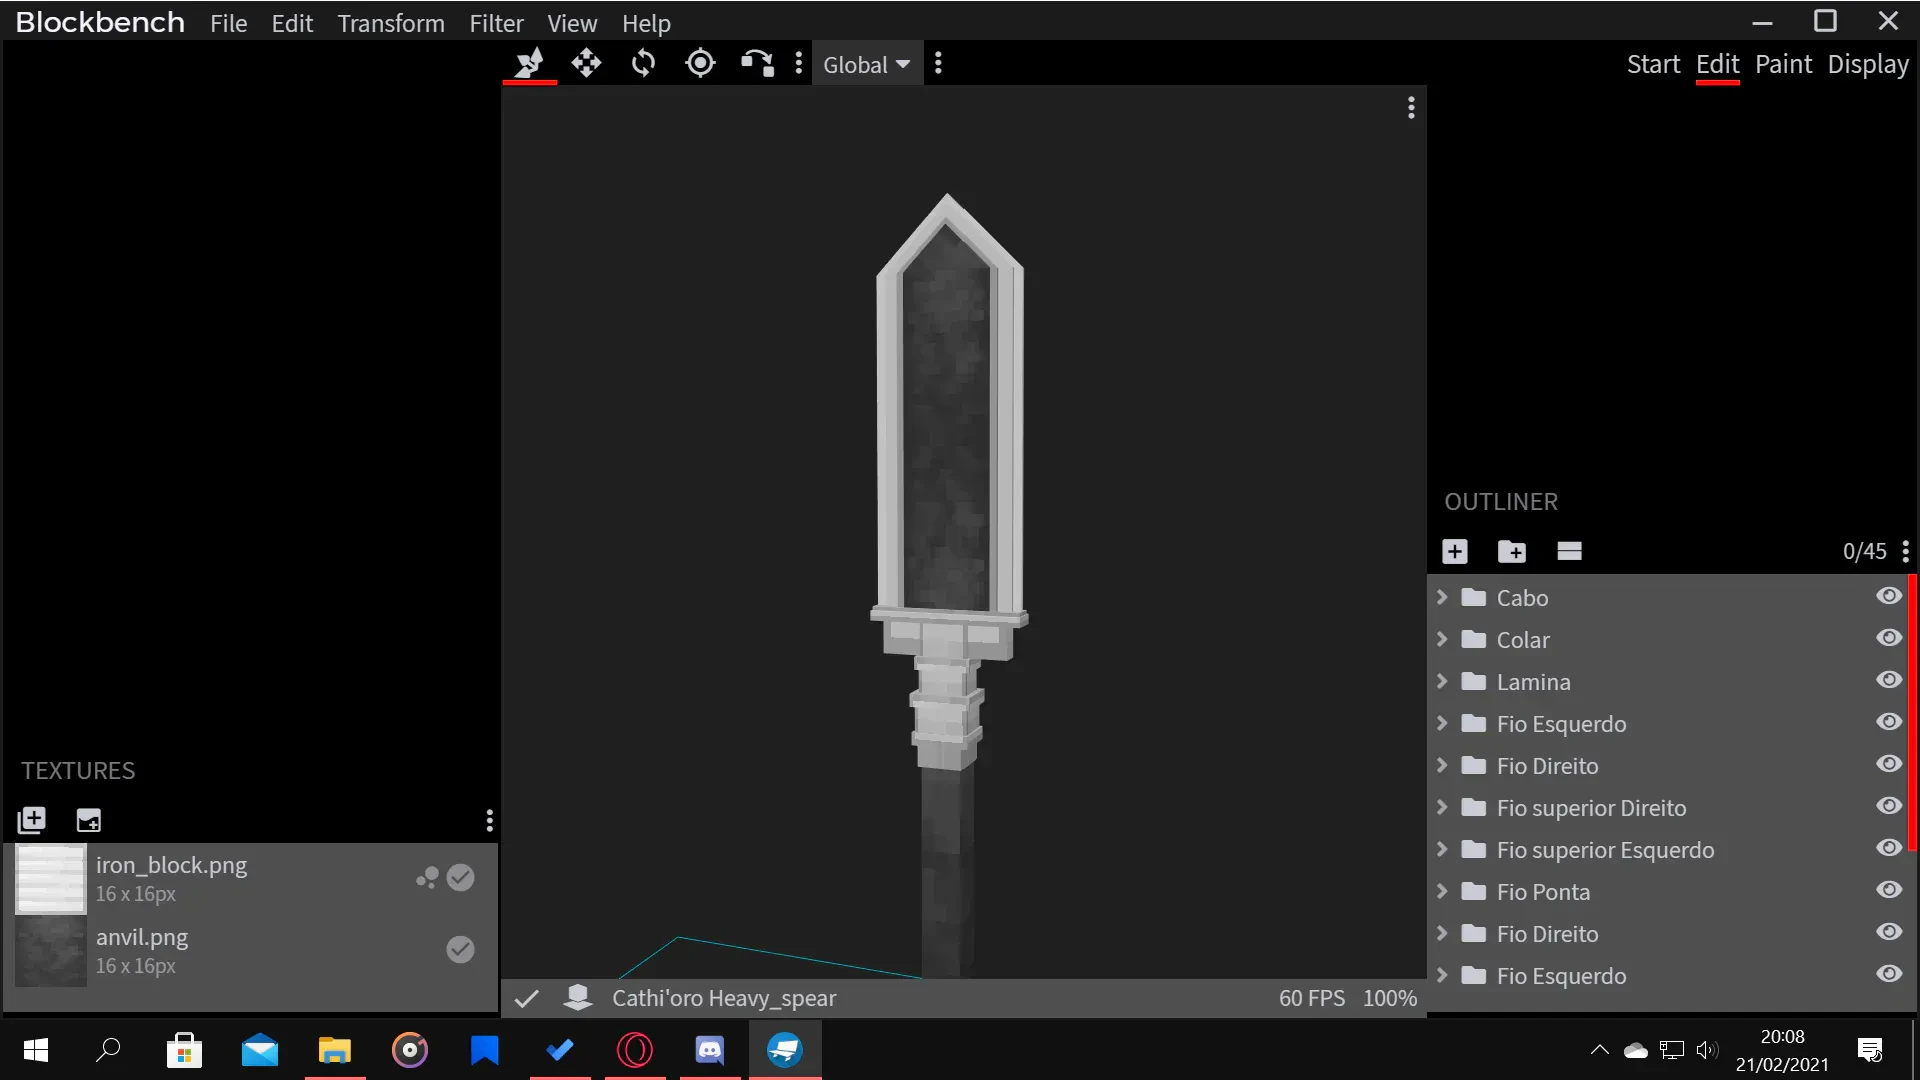Go to the Start tab
The image size is (1920, 1080).
1653,64
